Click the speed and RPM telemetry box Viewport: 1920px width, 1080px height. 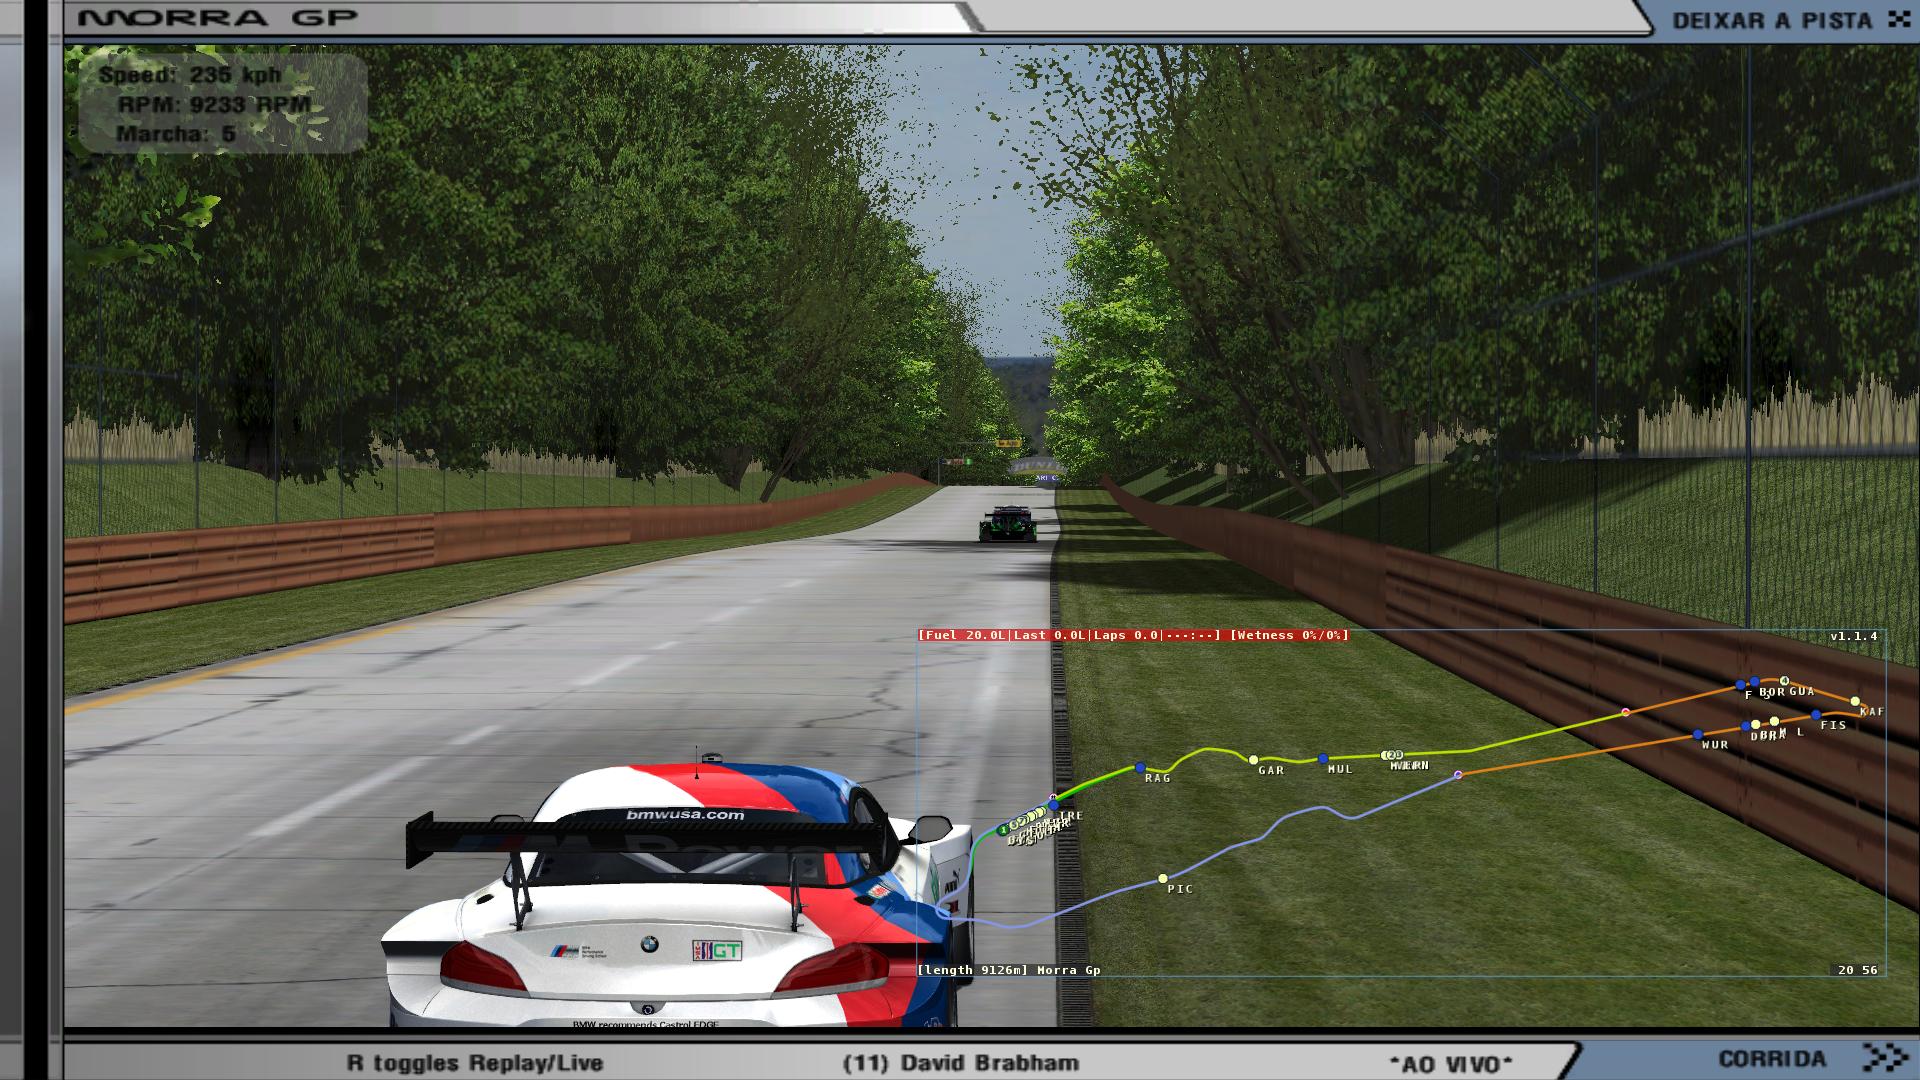222,104
